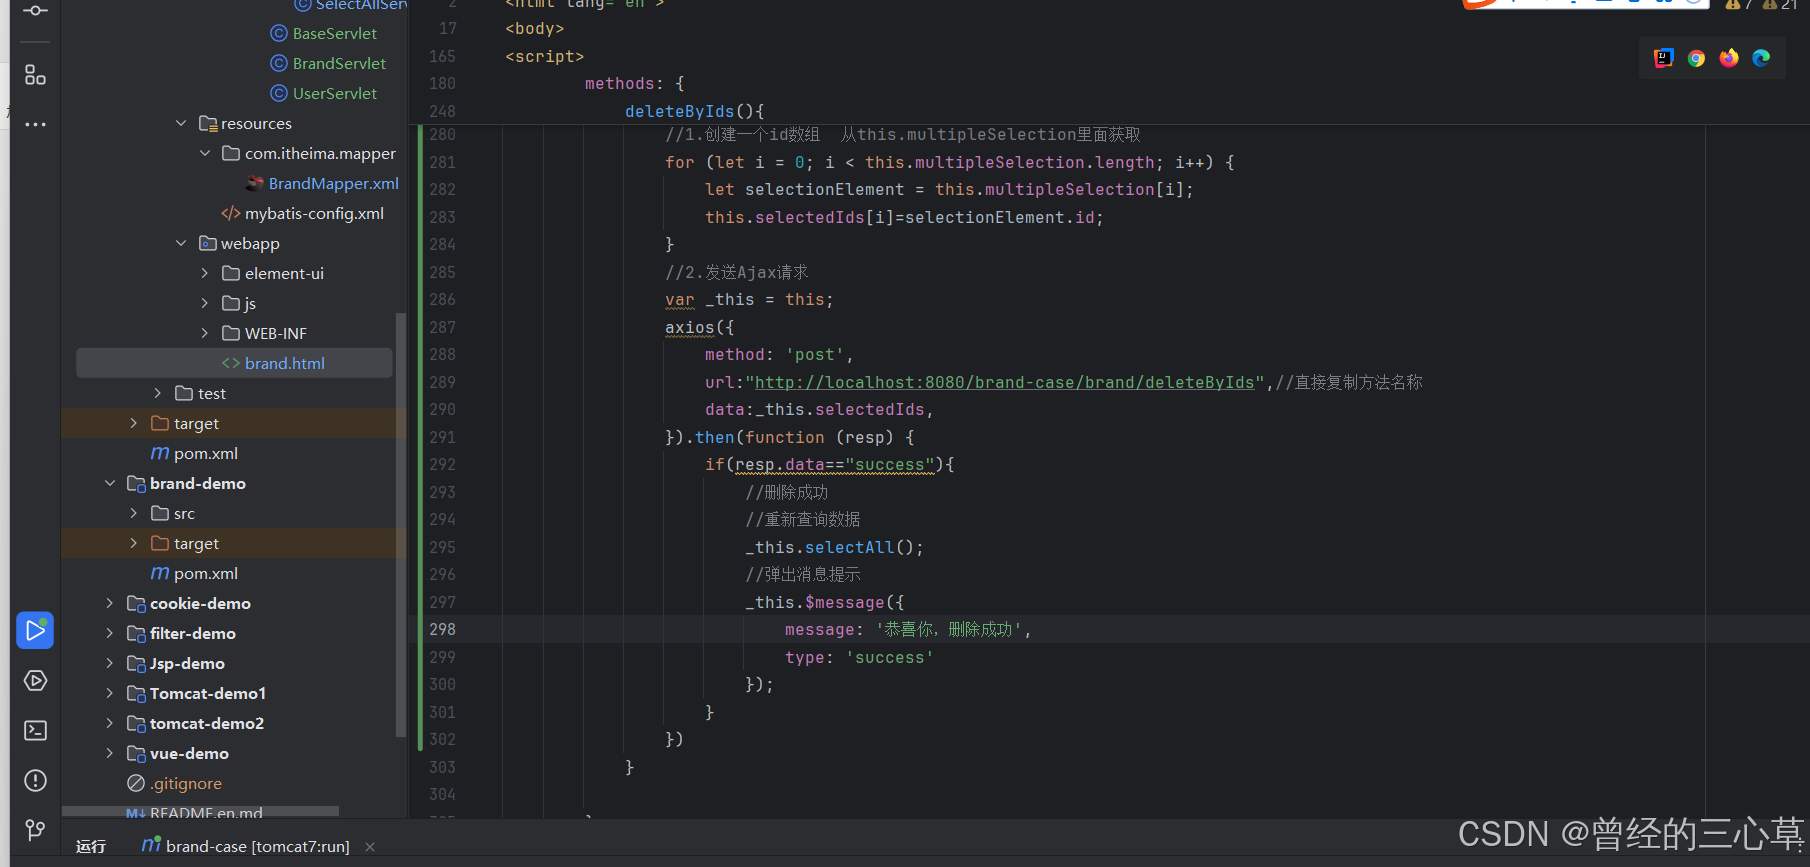Screen dimensions: 1810x867
Task: Open the Structure tool window icon
Action: coord(35,75)
